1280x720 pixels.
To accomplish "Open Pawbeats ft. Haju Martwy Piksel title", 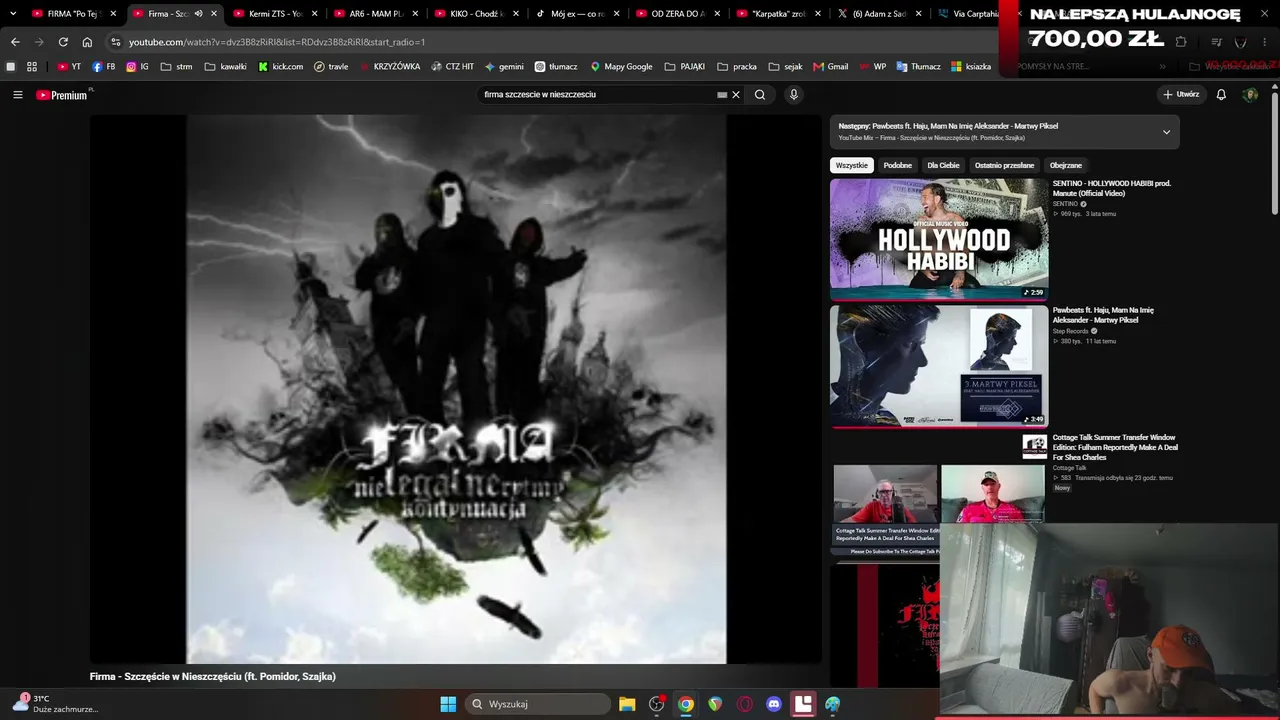I will tap(1103, 315).
